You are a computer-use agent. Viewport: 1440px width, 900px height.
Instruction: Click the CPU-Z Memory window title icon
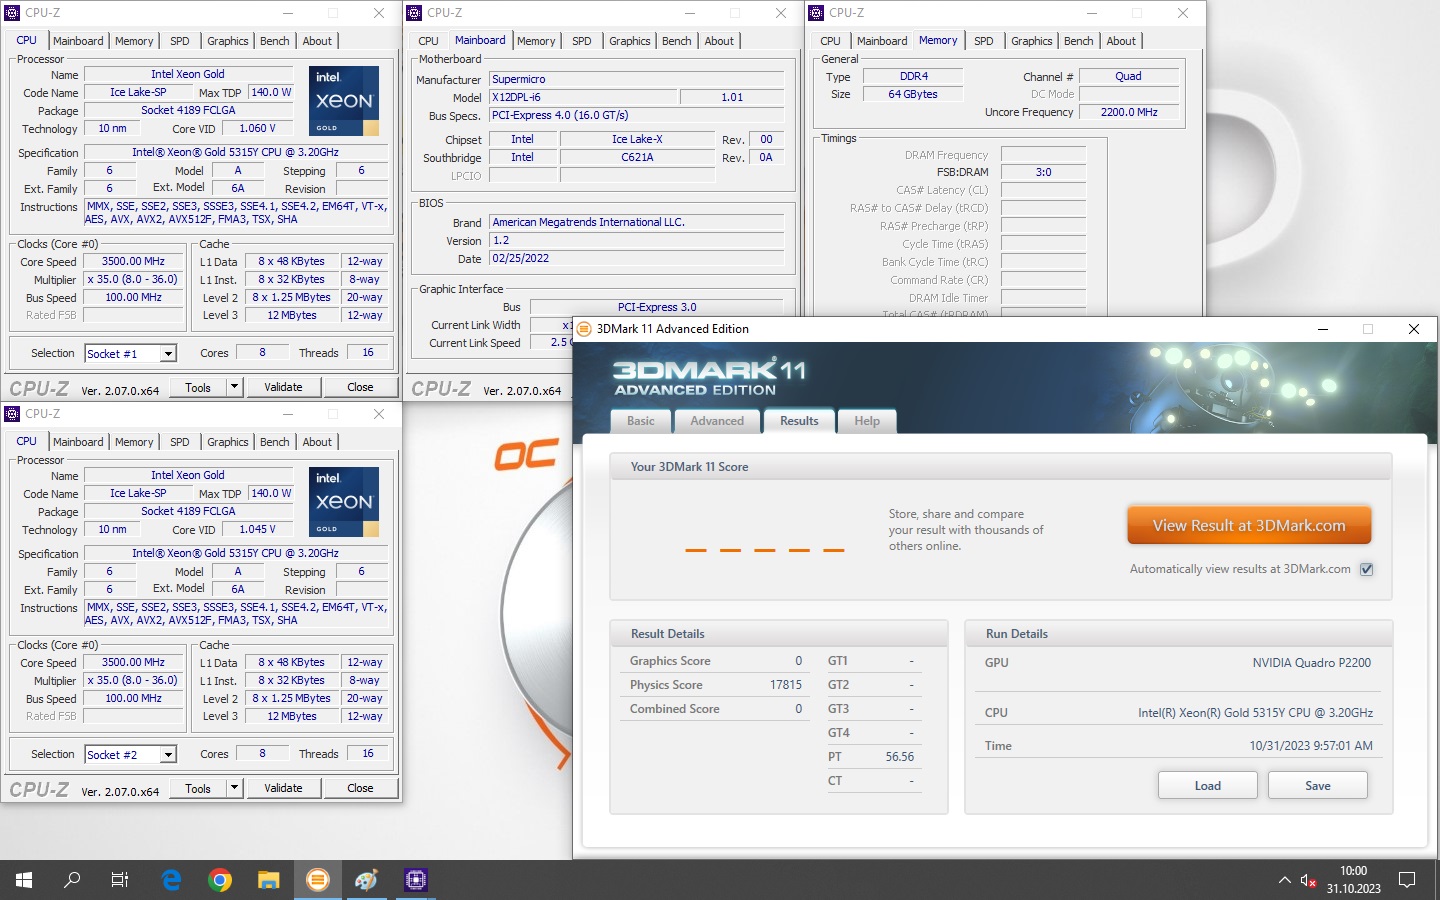click(816, 13)
